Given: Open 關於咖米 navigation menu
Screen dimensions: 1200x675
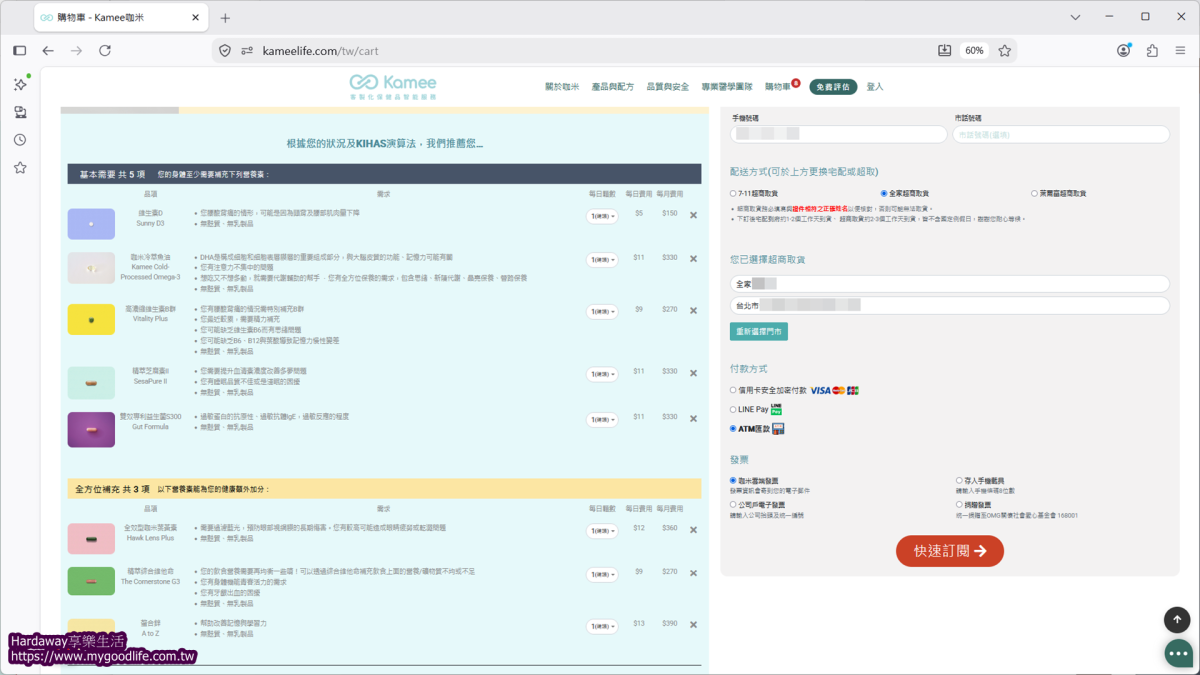Looking at the screenshot, I should [x=562, y=87].
